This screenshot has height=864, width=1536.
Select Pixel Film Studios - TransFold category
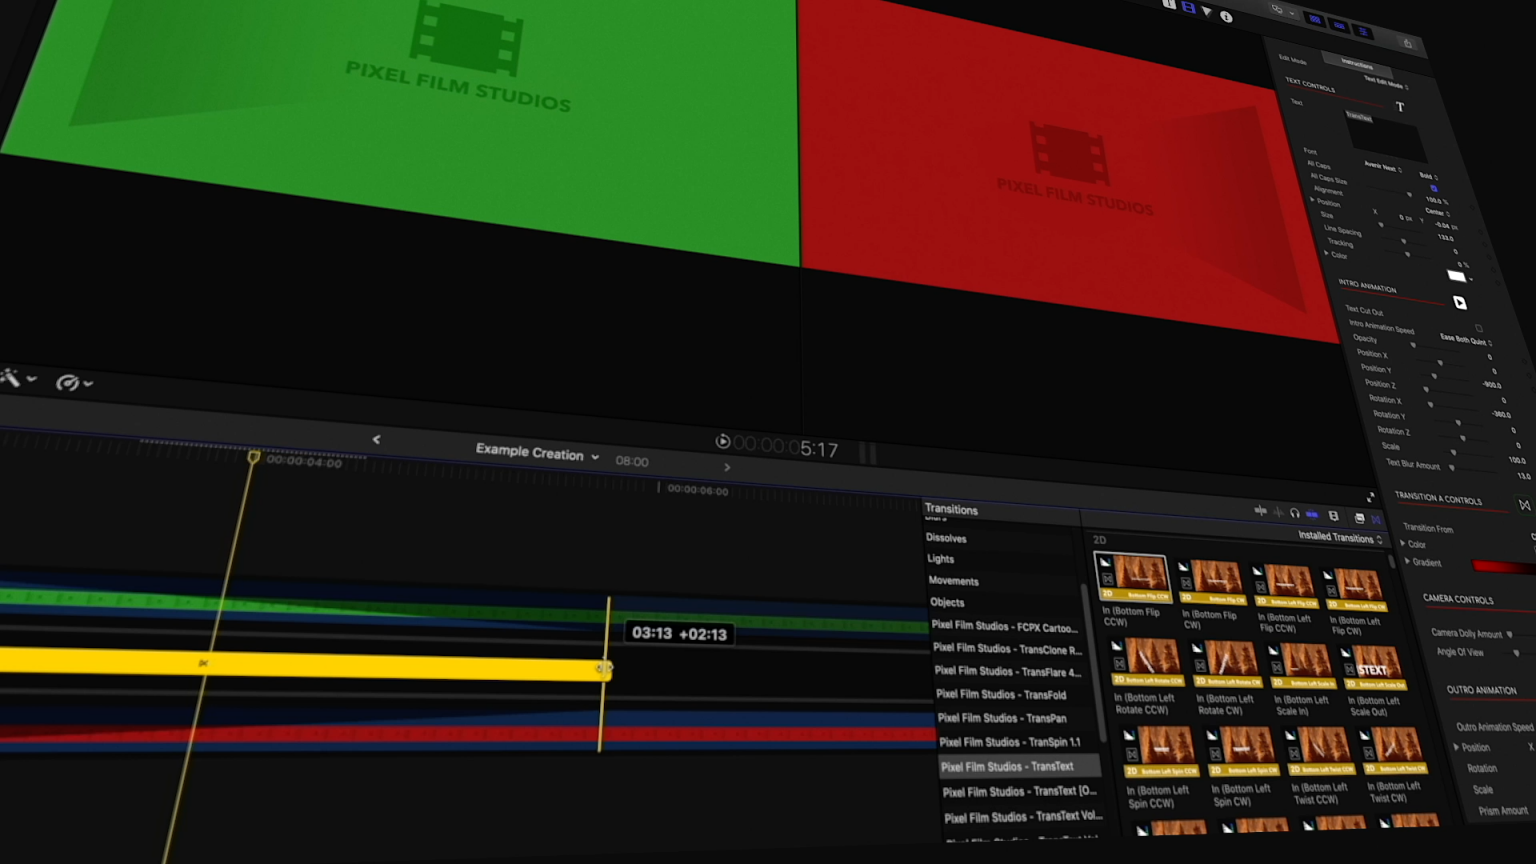coord(1001,695)
